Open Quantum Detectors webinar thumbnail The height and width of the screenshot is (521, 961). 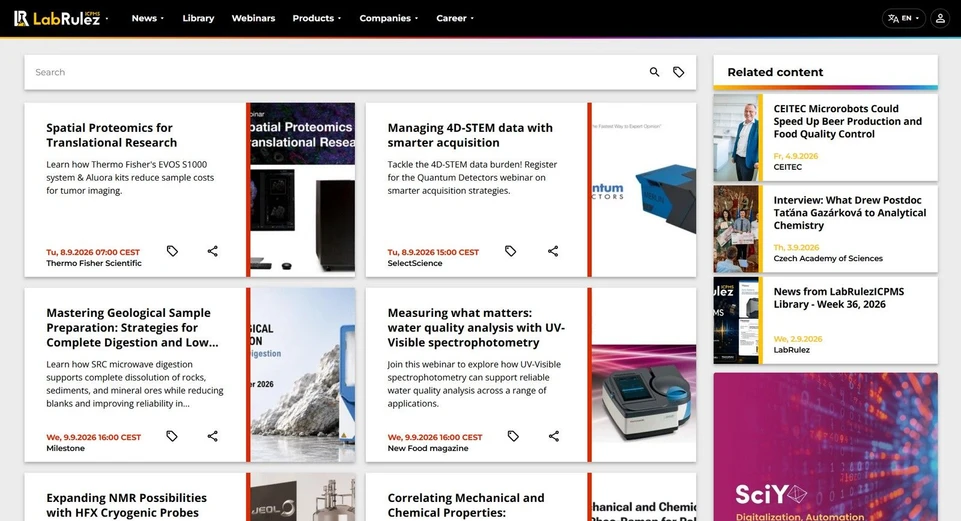coord(644,189)
